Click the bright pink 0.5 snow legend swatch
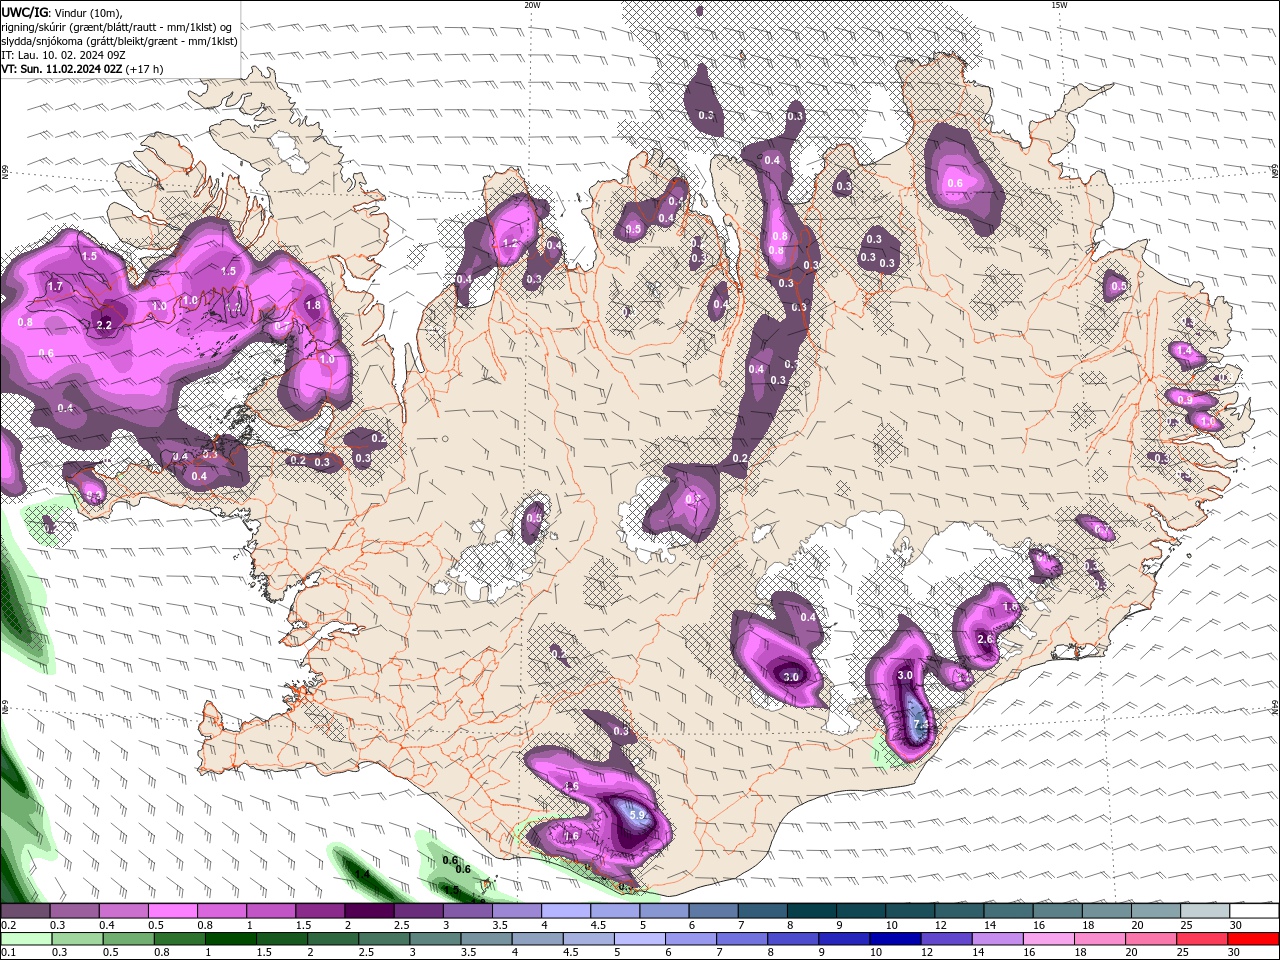 click(x=172, y=911)
